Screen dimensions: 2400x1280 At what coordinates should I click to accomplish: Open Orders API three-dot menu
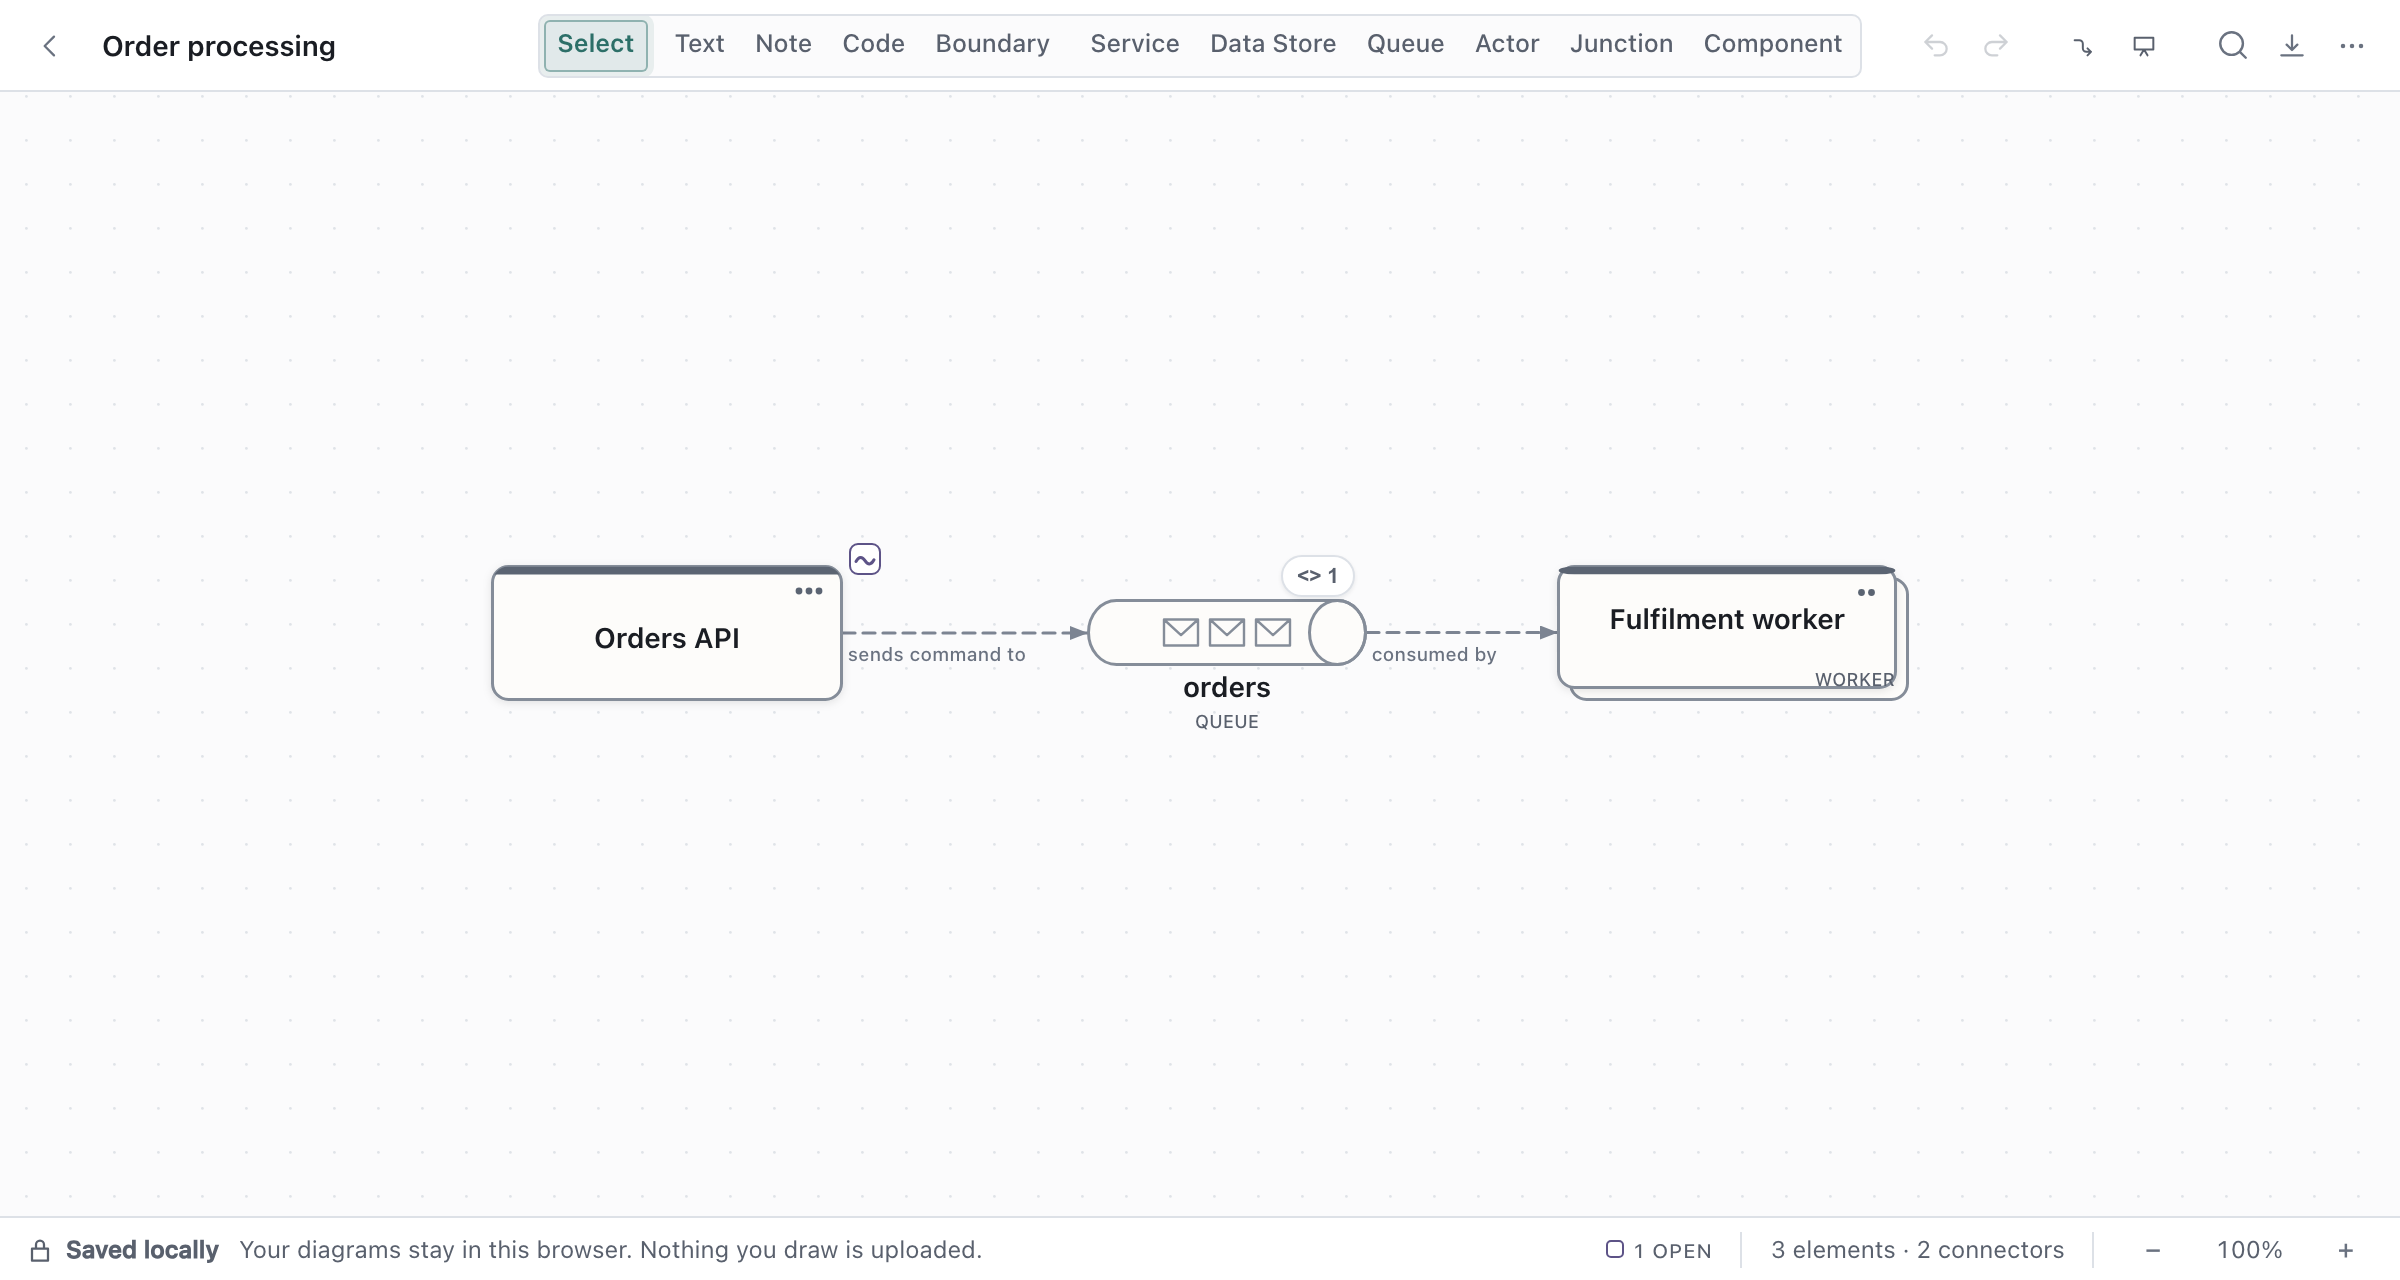coord(809,591)
